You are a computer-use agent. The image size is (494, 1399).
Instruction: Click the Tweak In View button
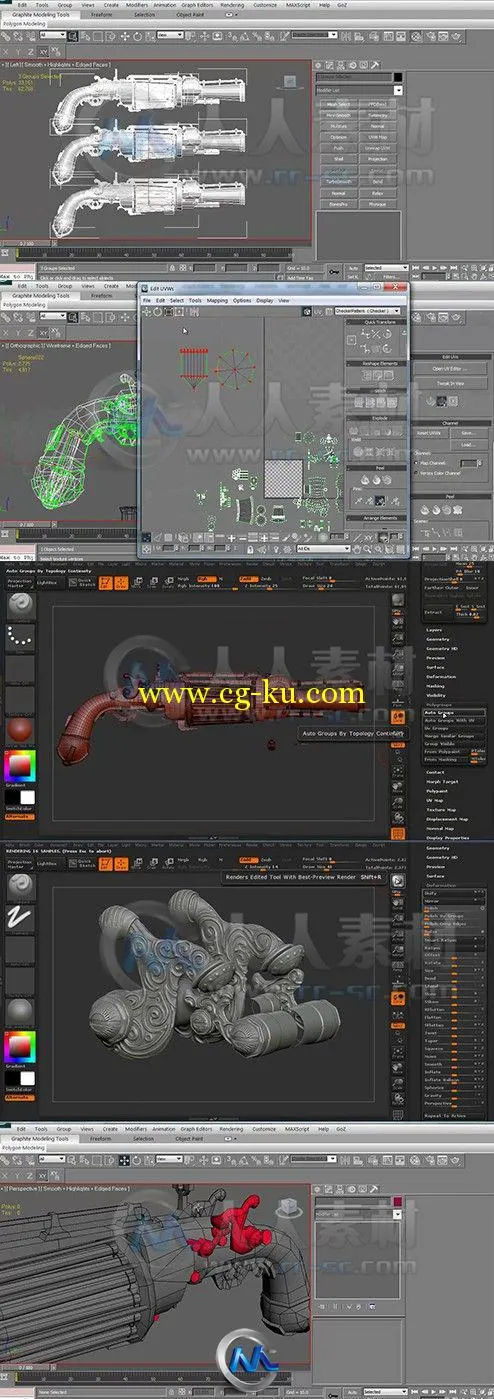point(449,384)
